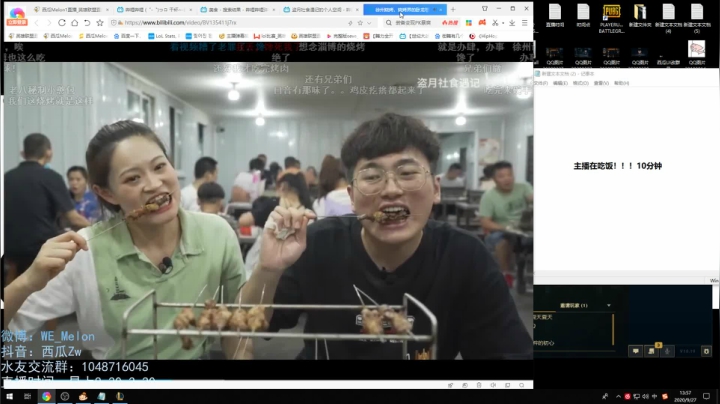Image resolution: width=720 pixels, height=404 pixels.
Task: Expand the address bar dropdown chevron
Action: [x=369, y=22]
